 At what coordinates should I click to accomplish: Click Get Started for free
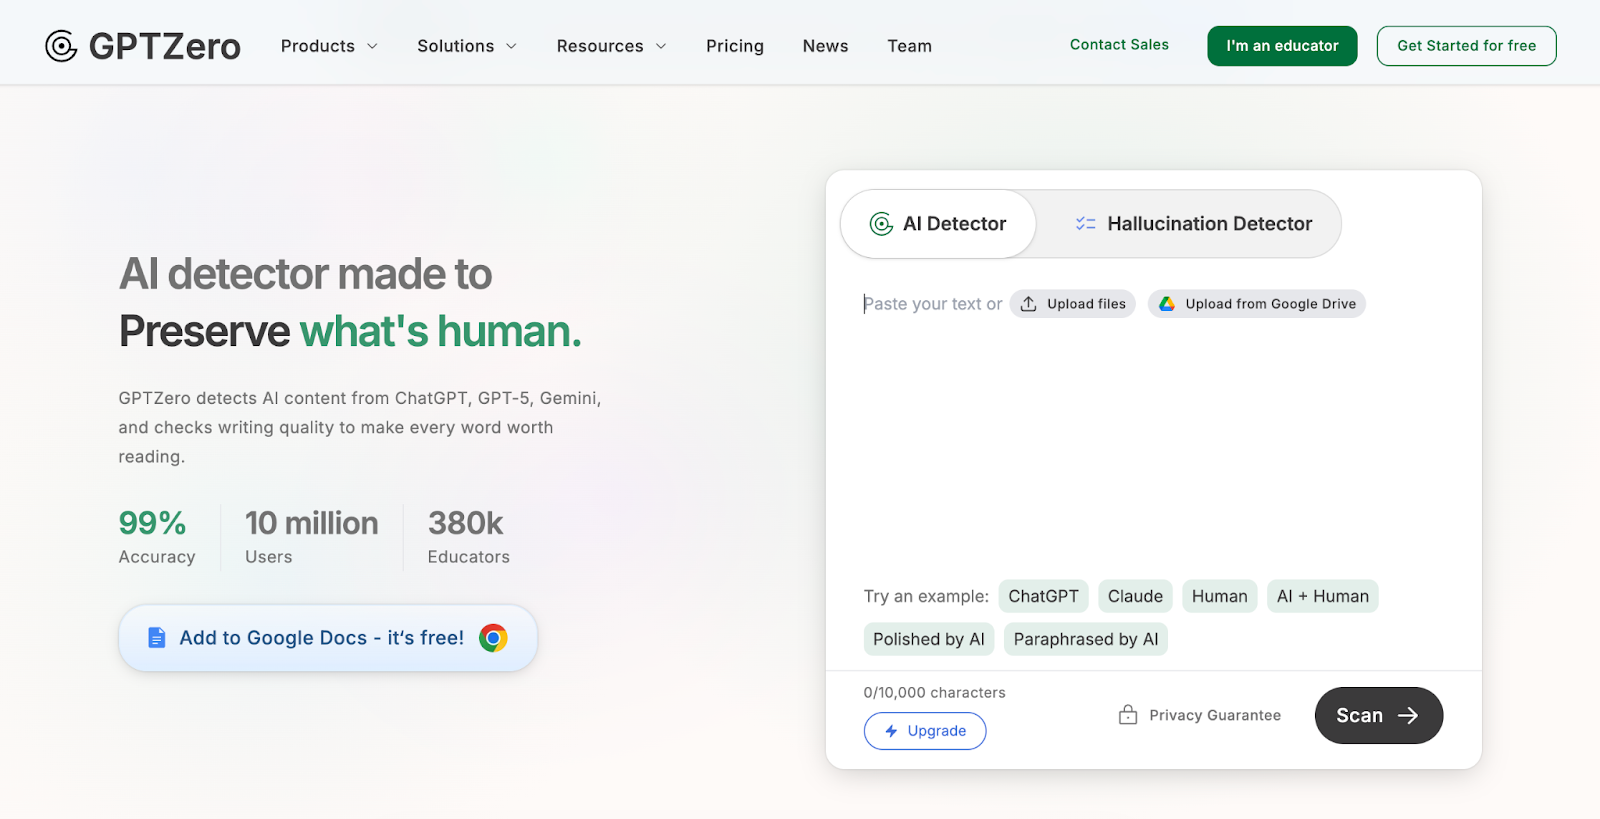pos(1466,46)
